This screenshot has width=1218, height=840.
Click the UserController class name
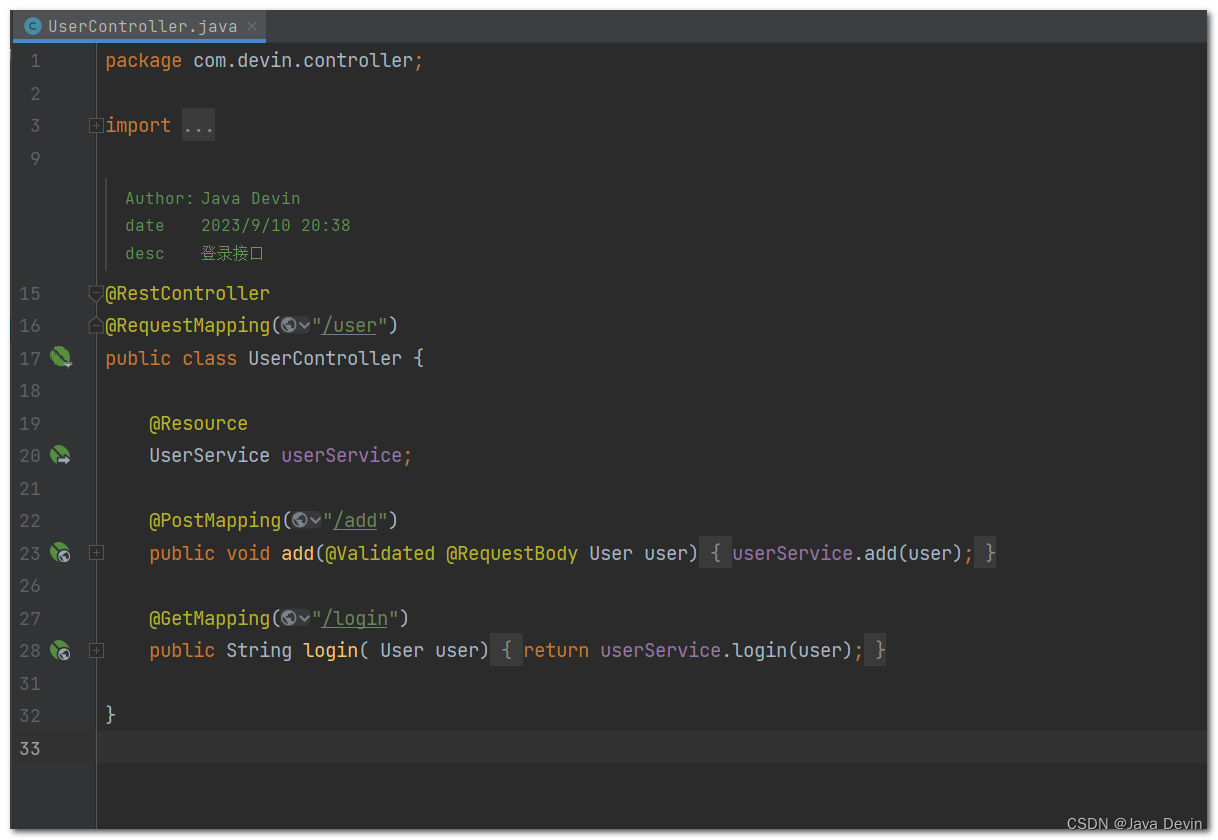(x=325, y=358)
